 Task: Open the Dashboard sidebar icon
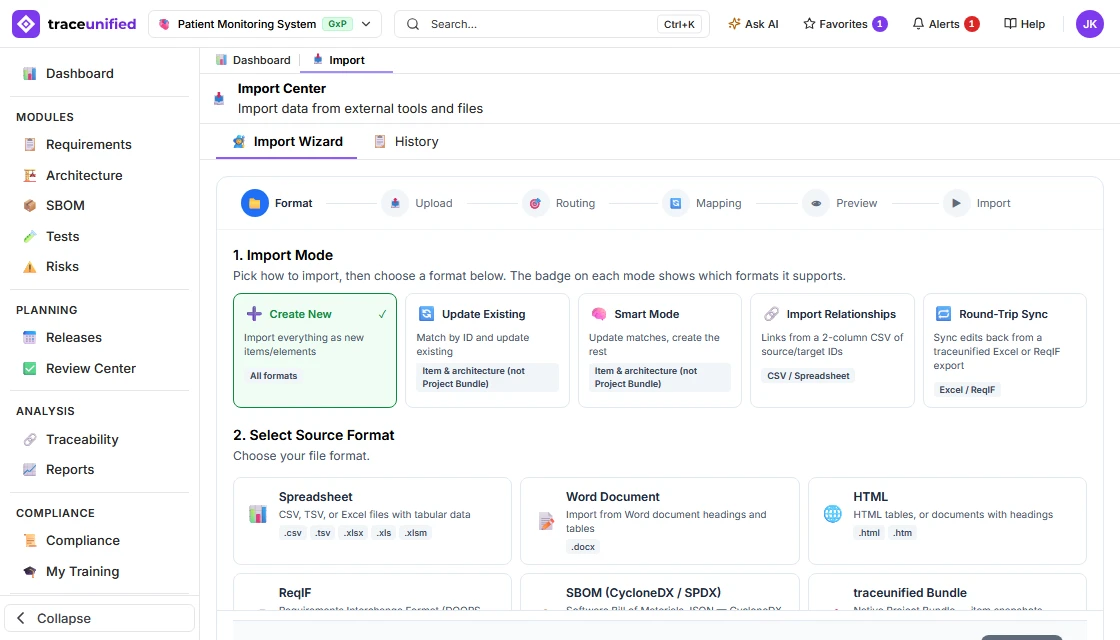coord(29,74)
